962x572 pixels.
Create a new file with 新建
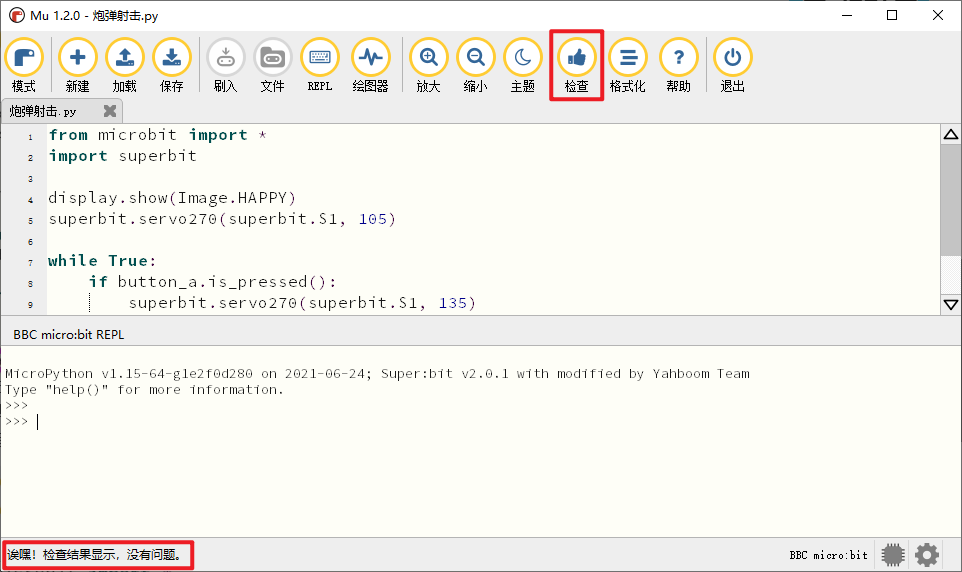[77, 65]
